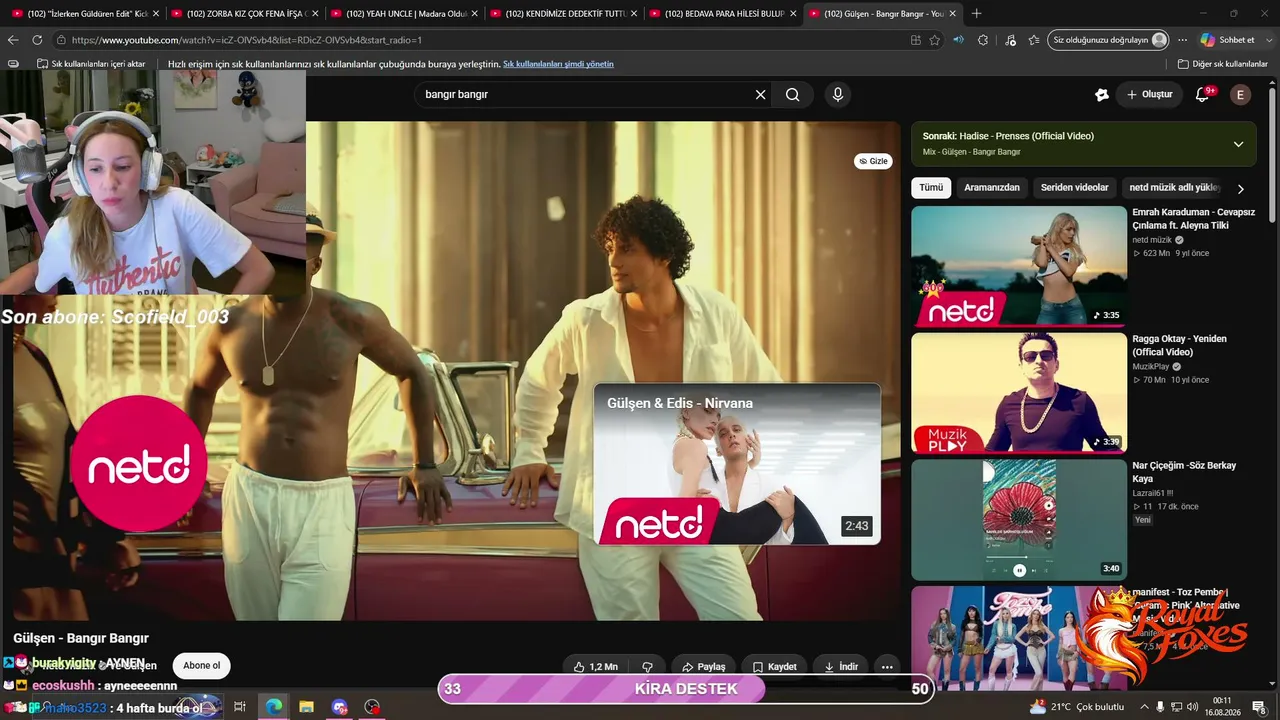Open the media control music icon in toolbar

click(x=1009, y=40)
